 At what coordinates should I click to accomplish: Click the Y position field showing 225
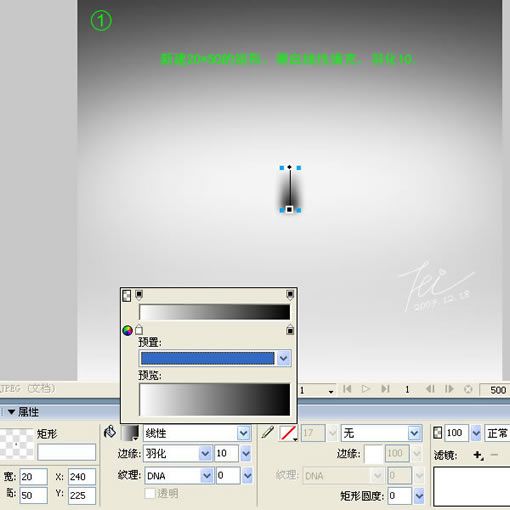tap(82, 496)
